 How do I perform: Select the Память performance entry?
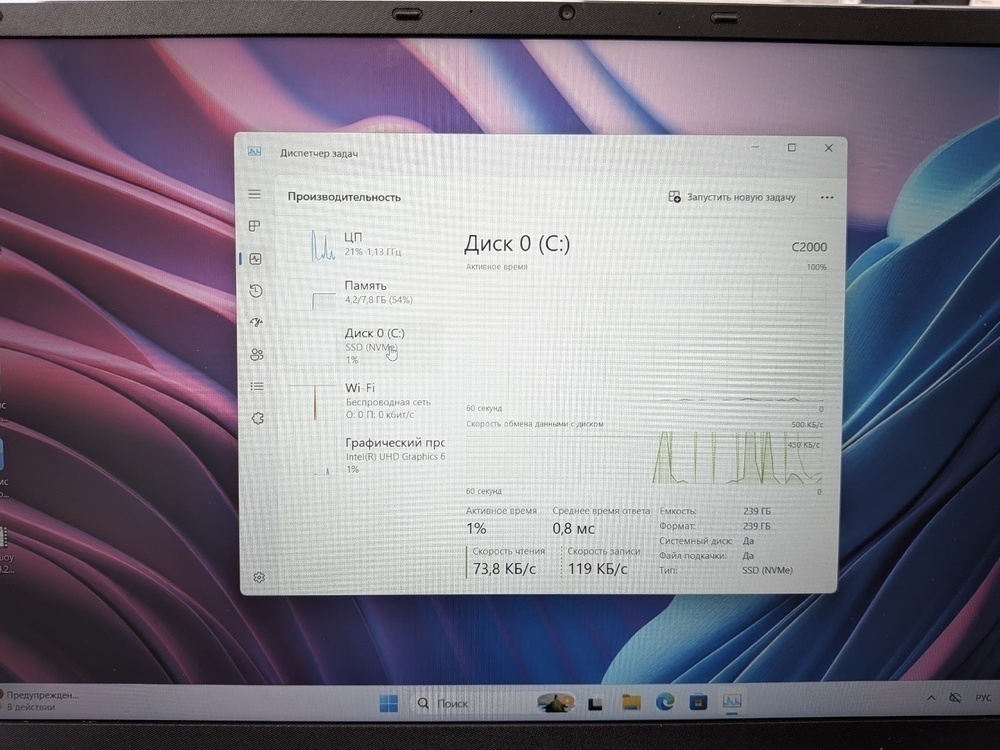point(367,293)
